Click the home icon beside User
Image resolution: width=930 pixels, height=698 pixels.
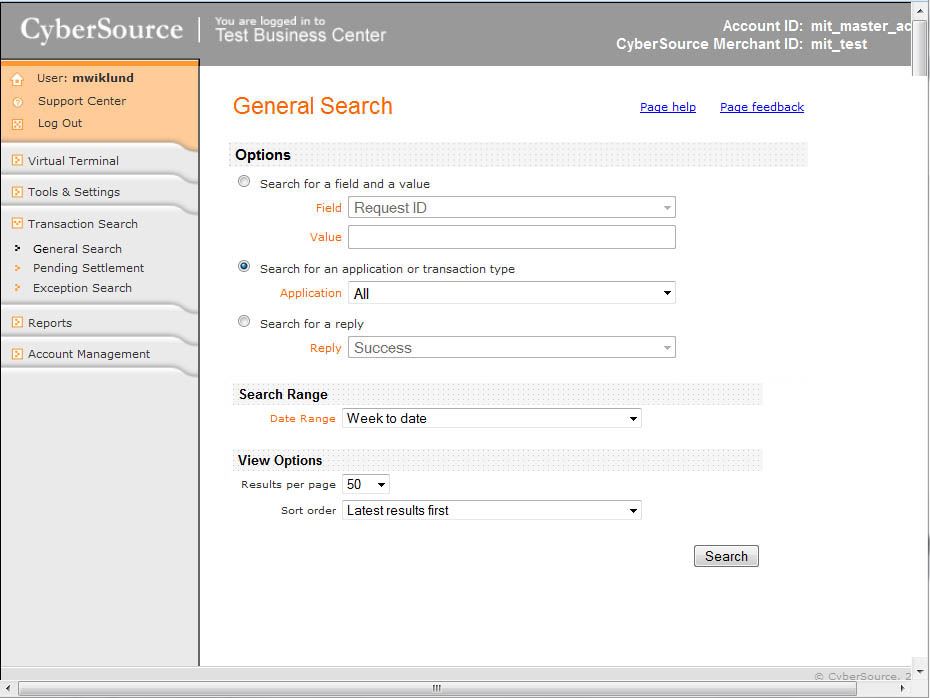(x=17, y=79)
